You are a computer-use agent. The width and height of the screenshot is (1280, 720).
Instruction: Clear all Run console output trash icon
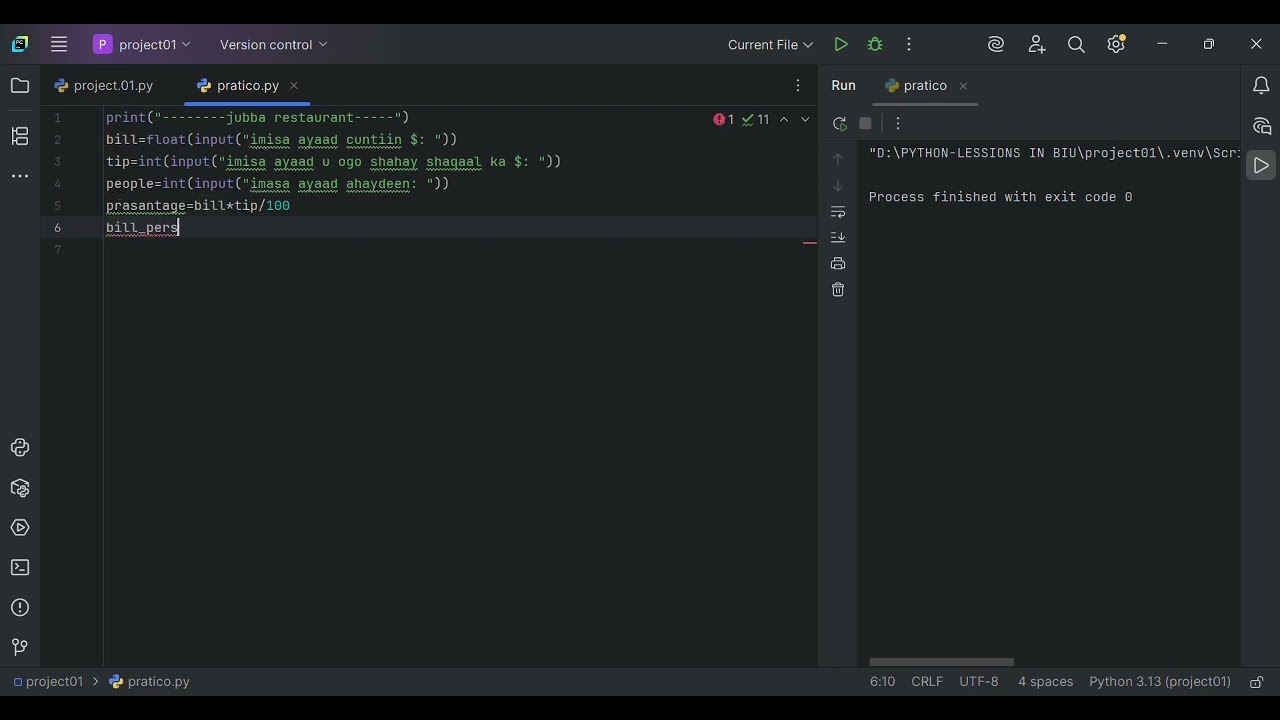click(x=838, y=289)
